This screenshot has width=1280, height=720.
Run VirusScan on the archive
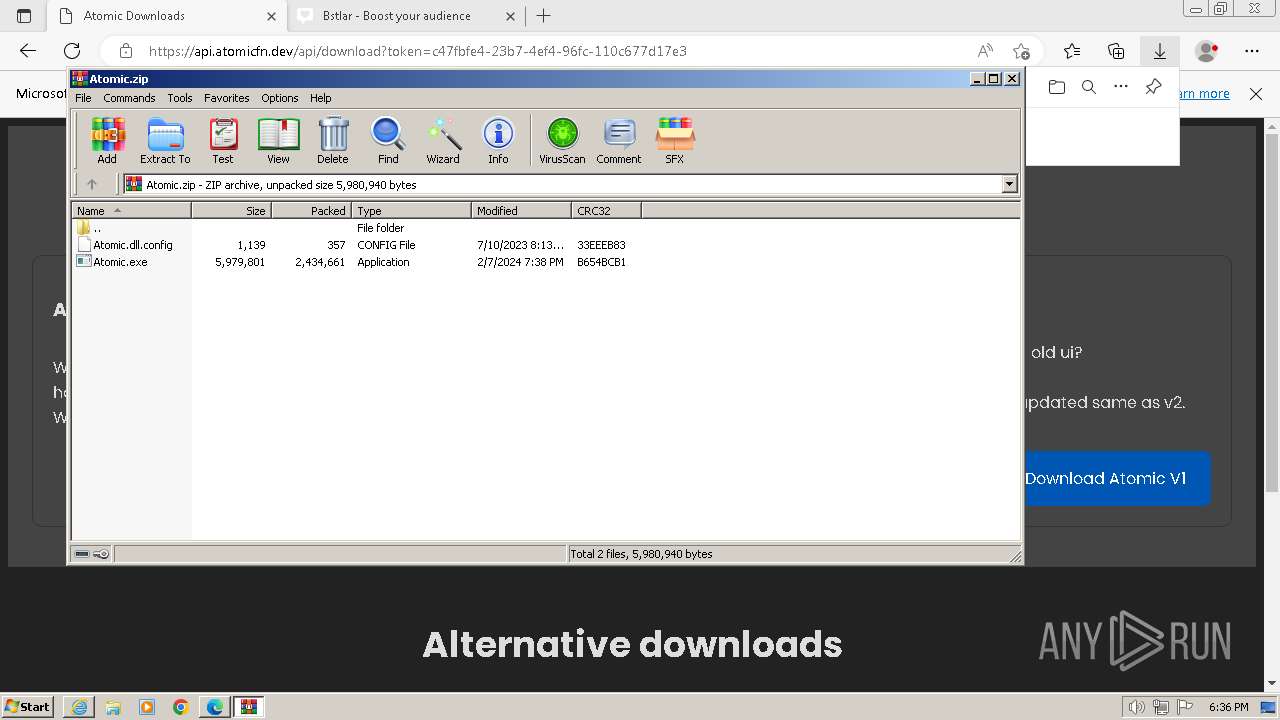(562, 140)
